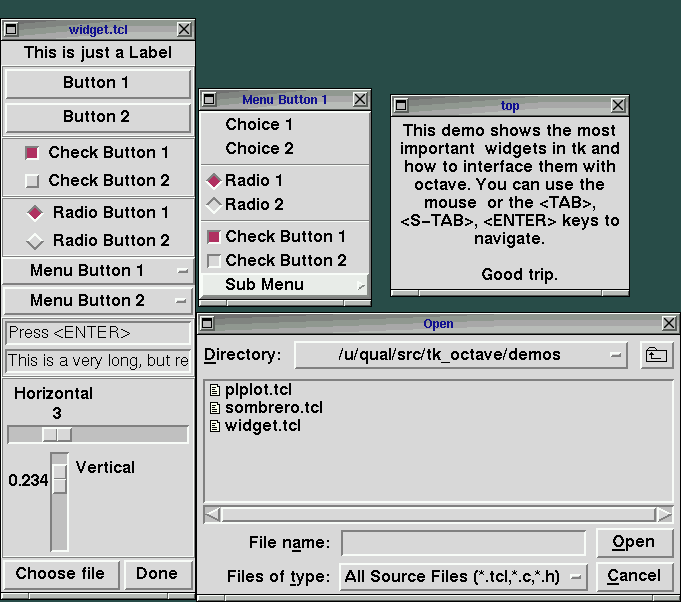This screenshot has width=681, height=602.
Task: Open window menu icon of Menu Button 1
Action: (x=208, y=100)
